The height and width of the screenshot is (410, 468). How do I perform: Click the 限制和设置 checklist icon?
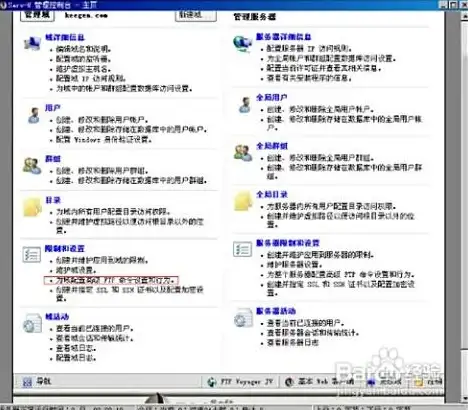click(32, 255)
